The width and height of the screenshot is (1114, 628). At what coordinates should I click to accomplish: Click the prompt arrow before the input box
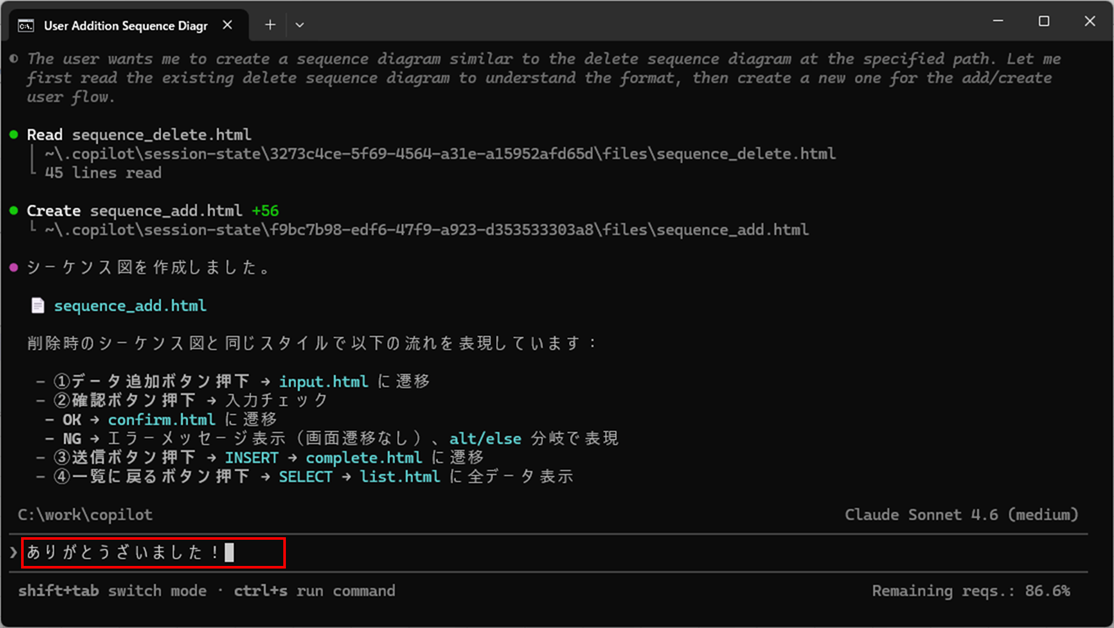[13, 551]
